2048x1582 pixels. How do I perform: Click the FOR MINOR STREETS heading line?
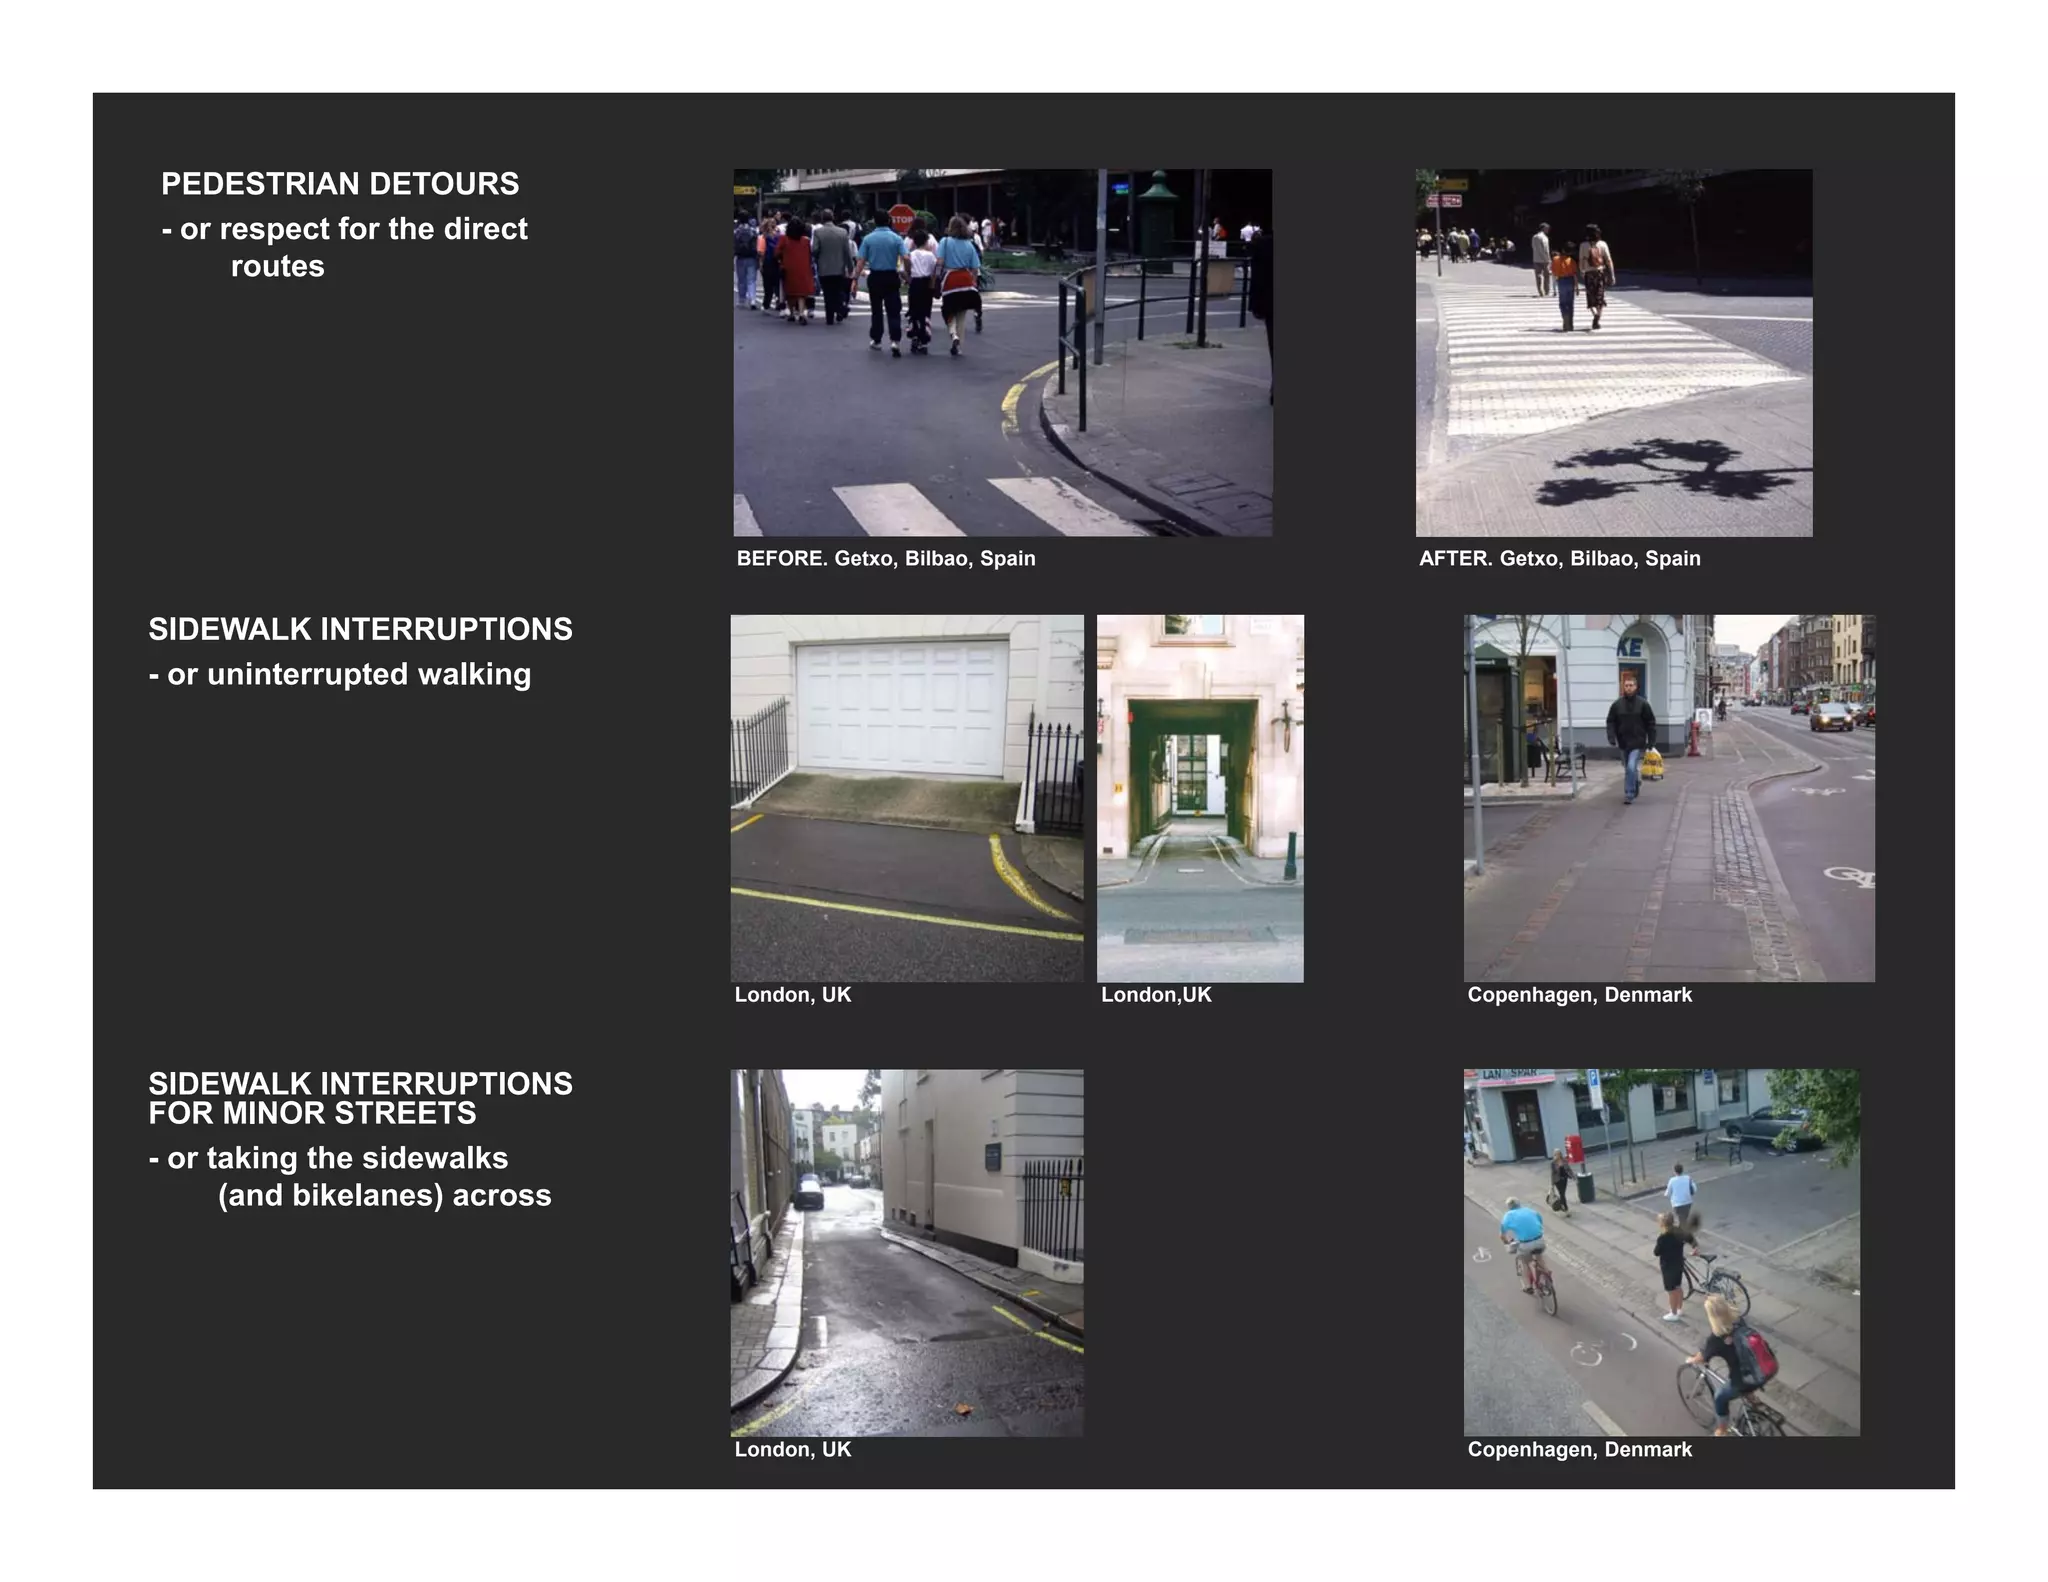(312, 1113)
